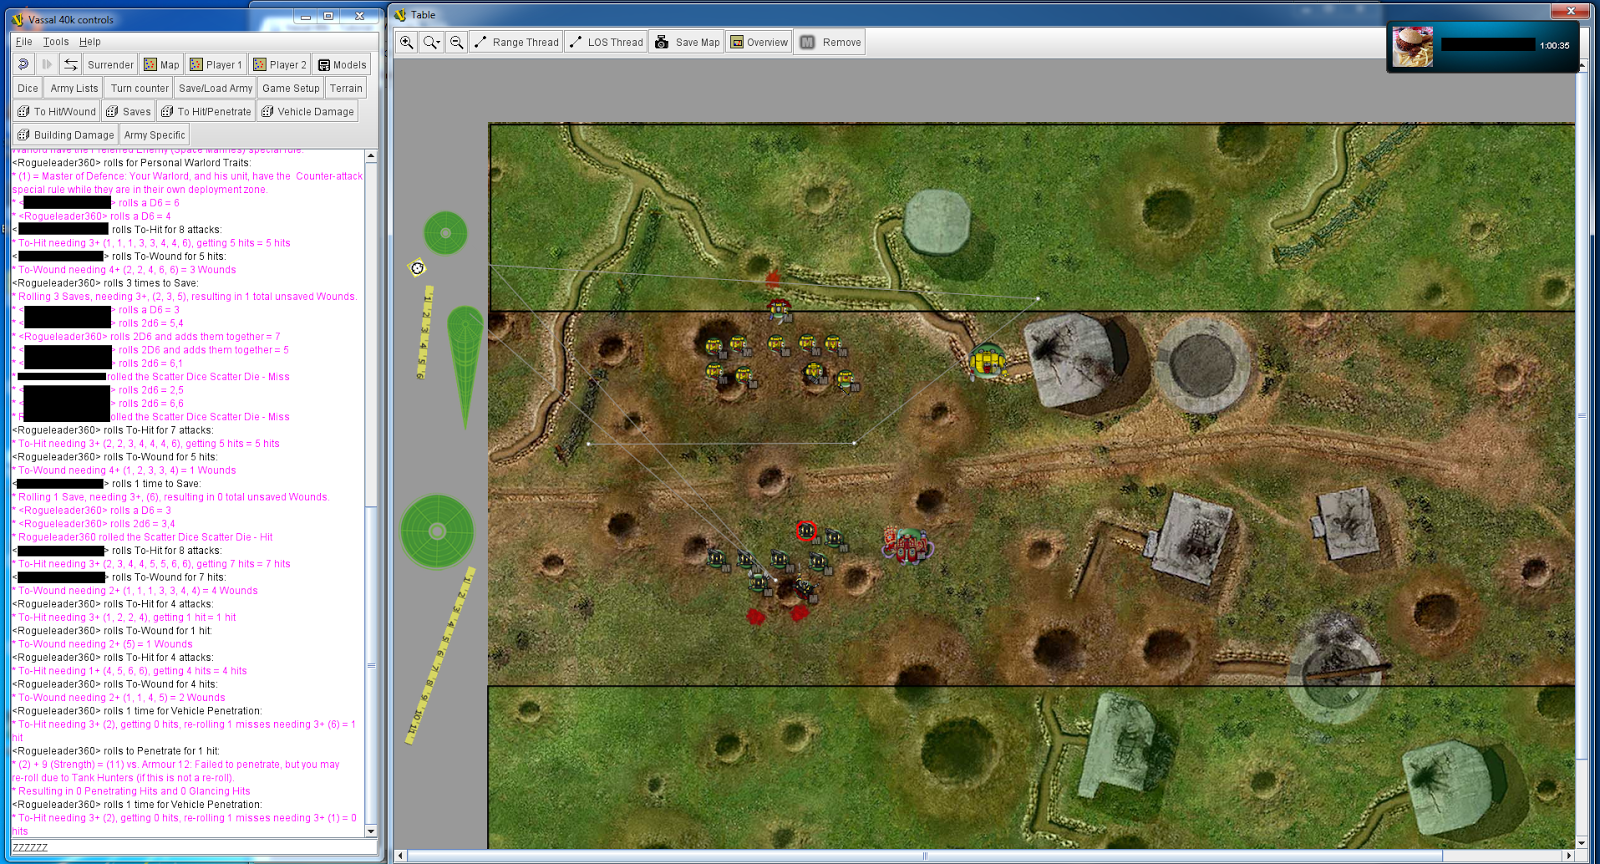
Task: Open the Models palette
Action: click(x=341, y=64)
